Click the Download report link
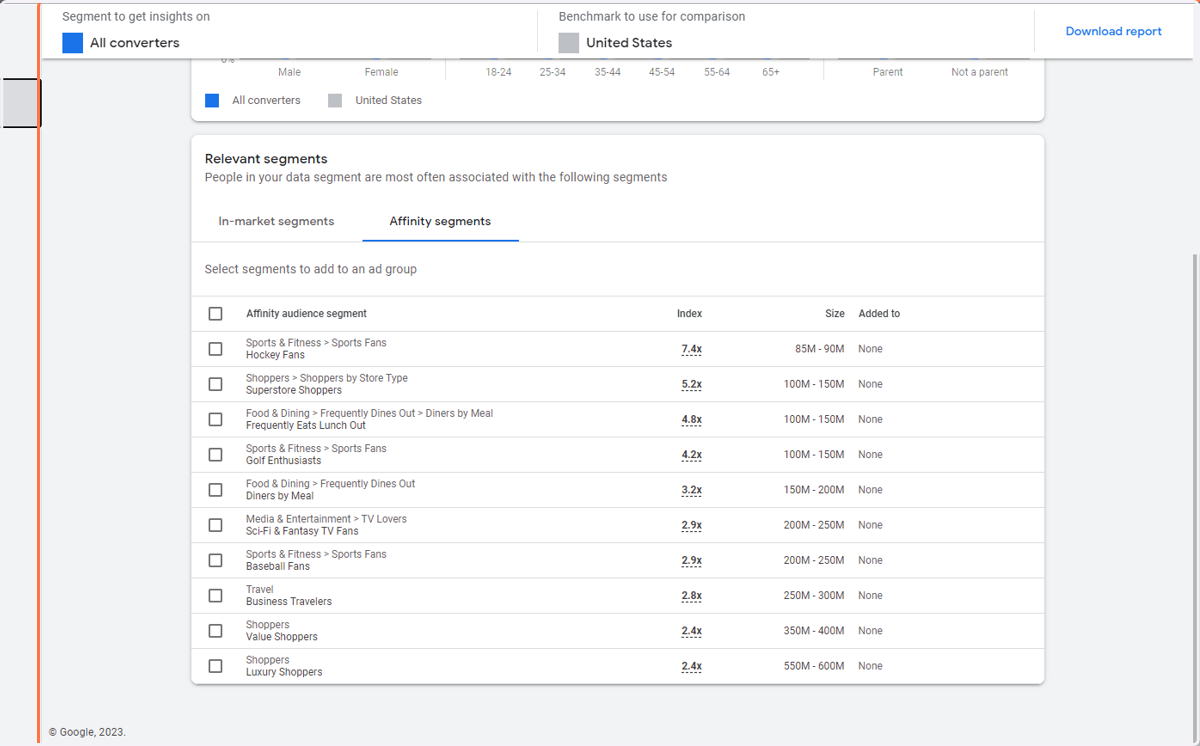 click(1113, 31)
